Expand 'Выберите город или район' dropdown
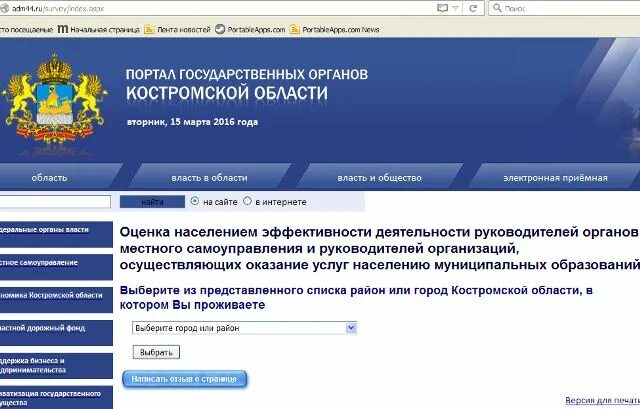Screen dimensions: 640x409 (244, 328)
